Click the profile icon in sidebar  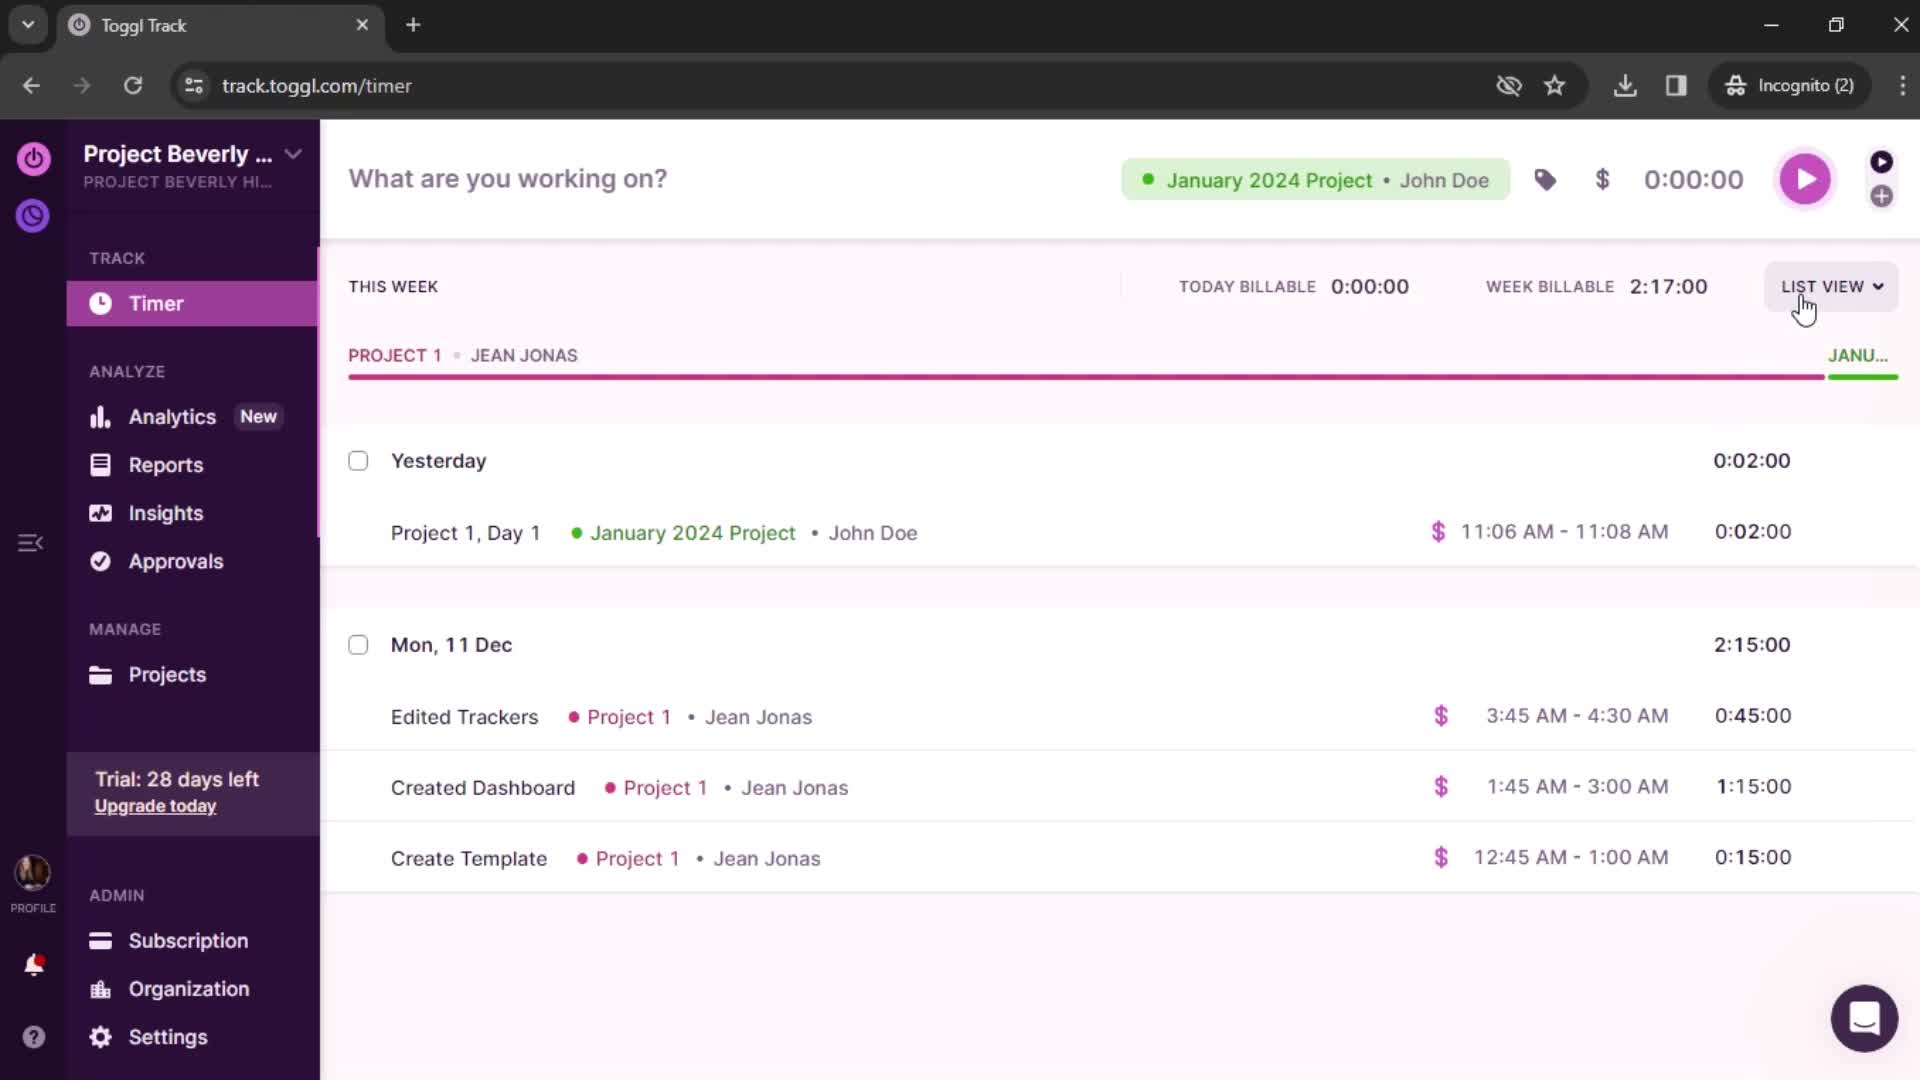33,872
